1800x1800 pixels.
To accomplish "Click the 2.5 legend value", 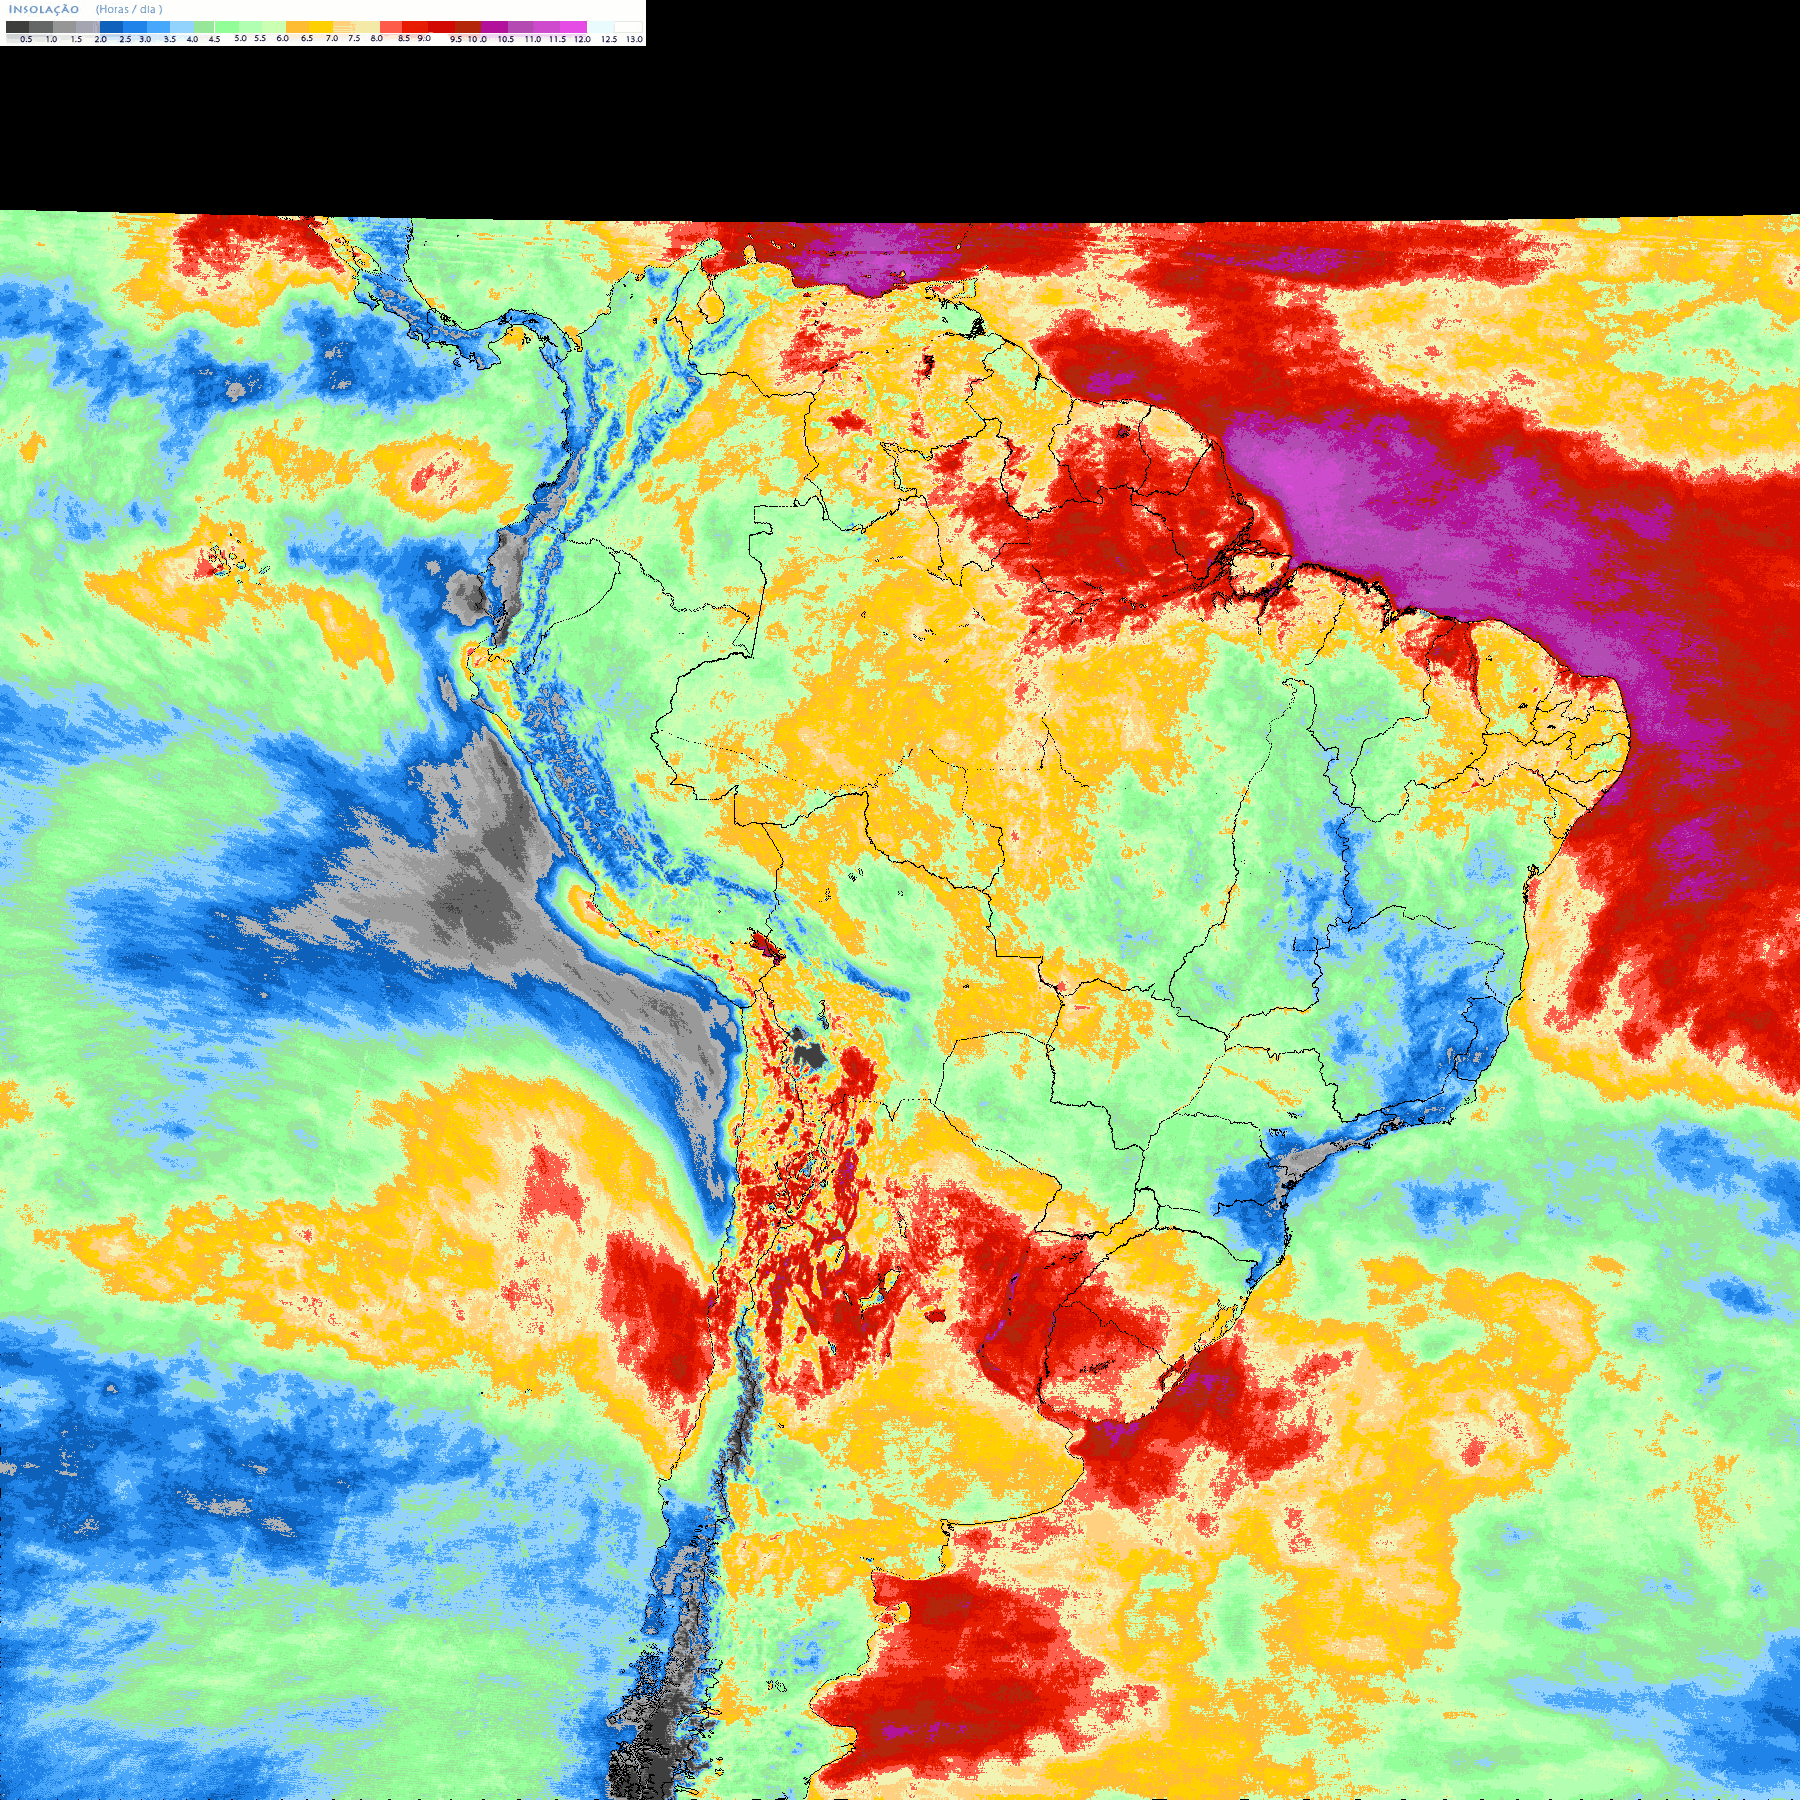I will [125, 39].
